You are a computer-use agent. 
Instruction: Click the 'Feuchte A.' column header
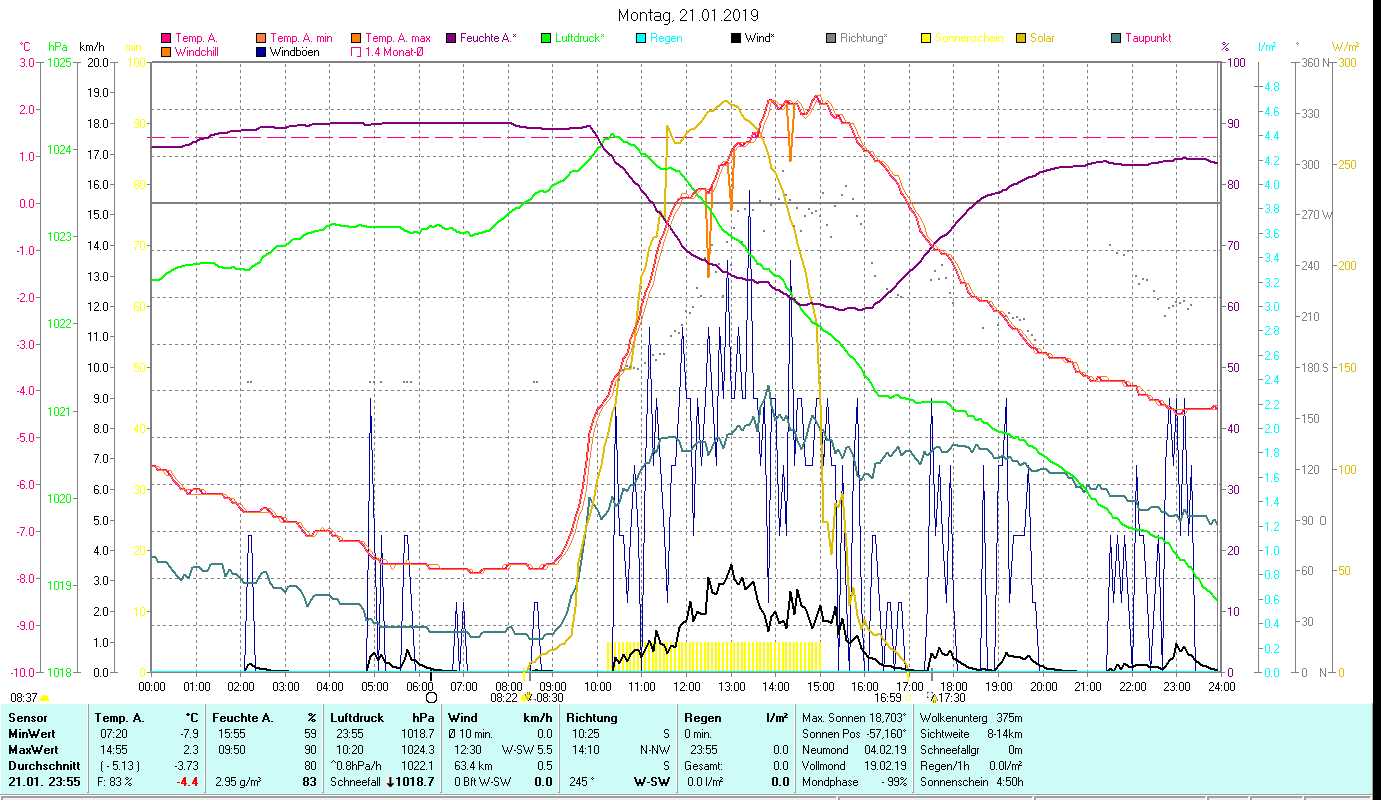click(x=243, y=718)
